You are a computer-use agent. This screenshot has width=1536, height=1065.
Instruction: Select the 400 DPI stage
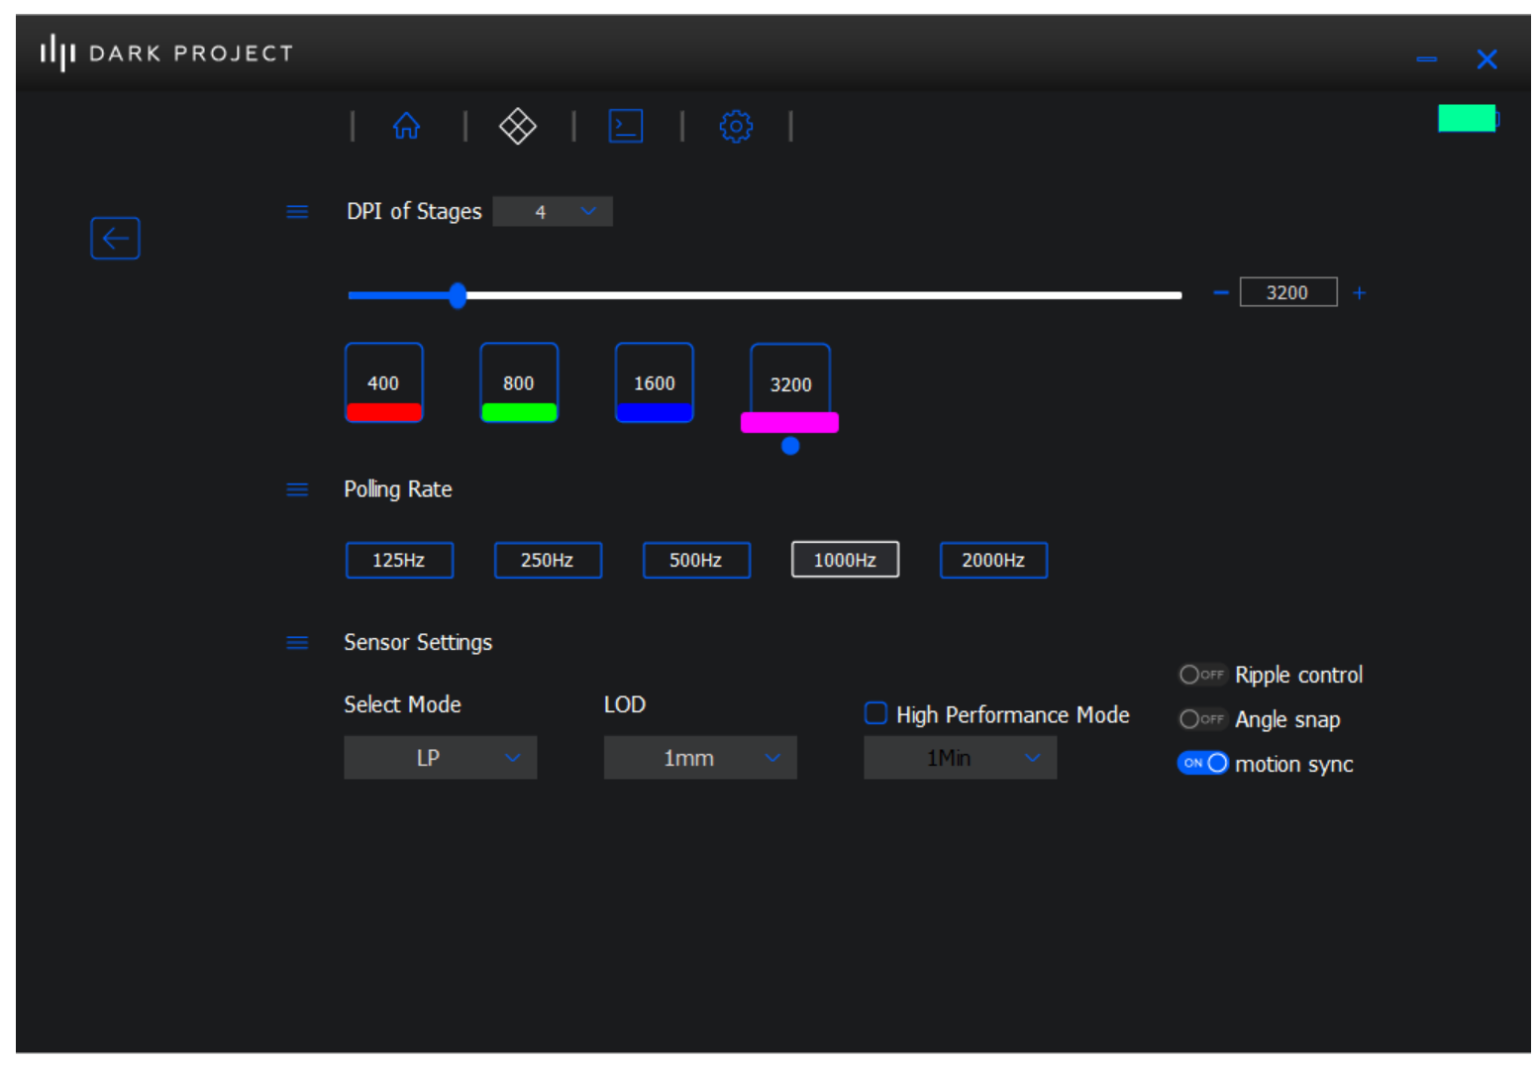tap(384, 382)
